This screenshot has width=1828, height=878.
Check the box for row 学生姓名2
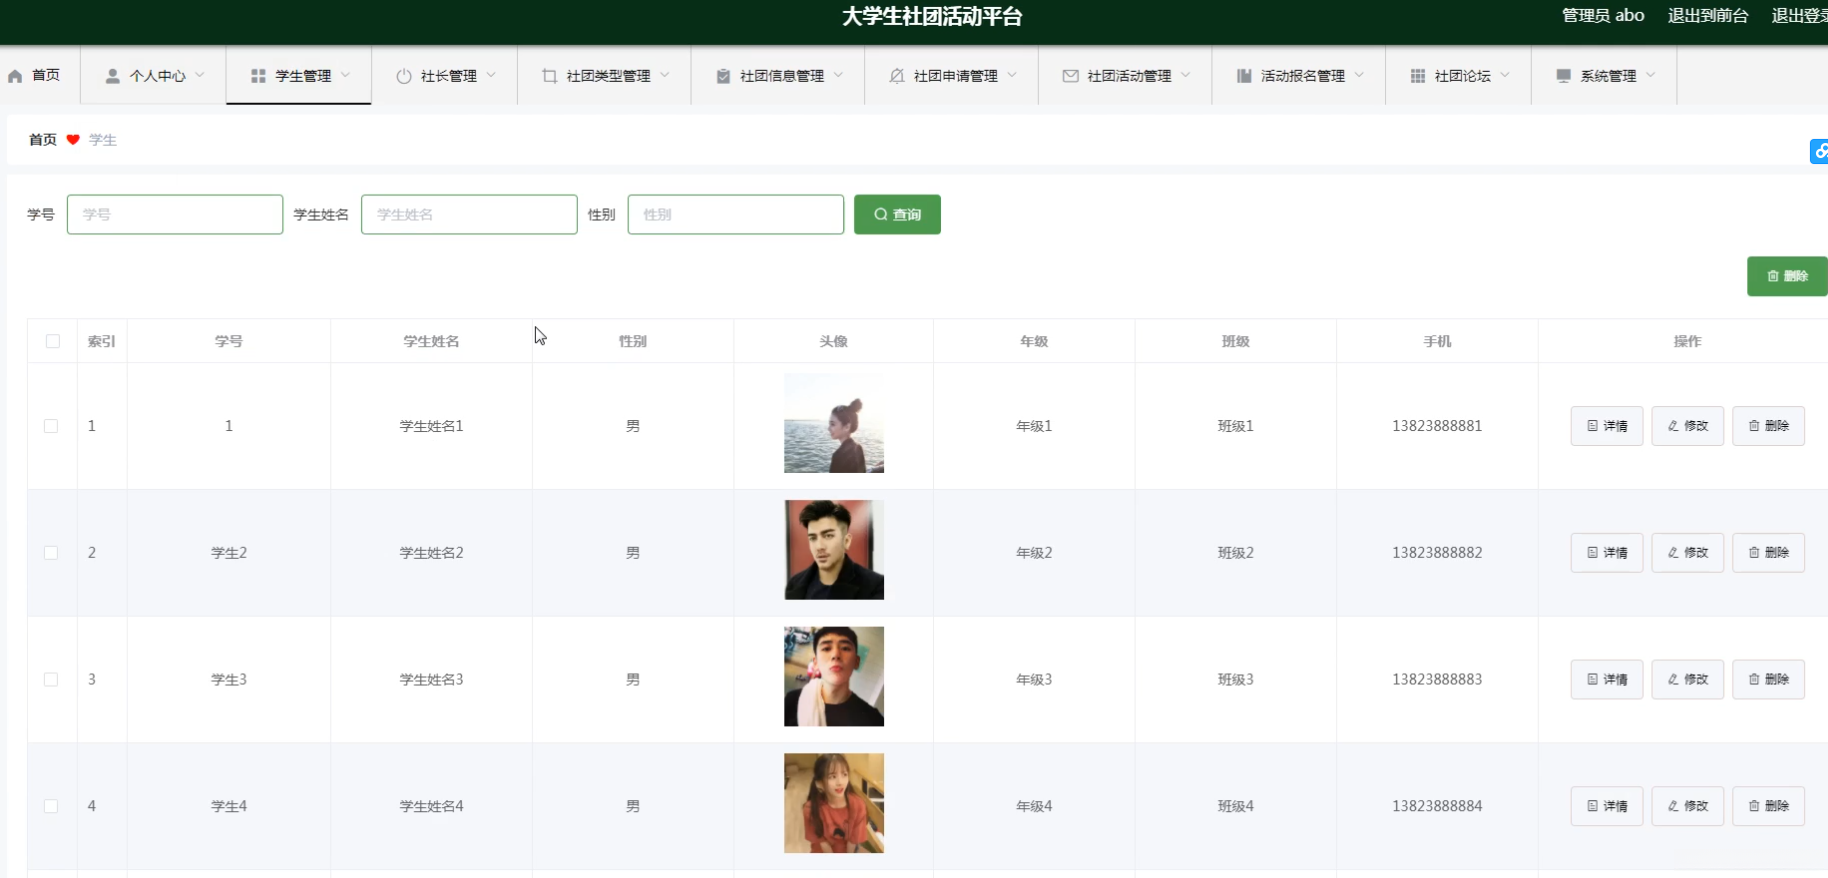pos(51,553)
